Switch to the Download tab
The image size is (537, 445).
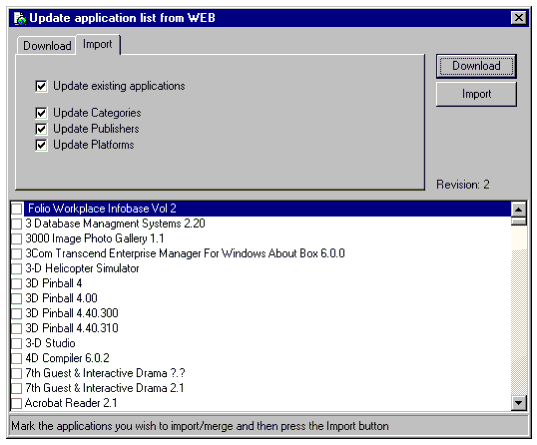47,46
